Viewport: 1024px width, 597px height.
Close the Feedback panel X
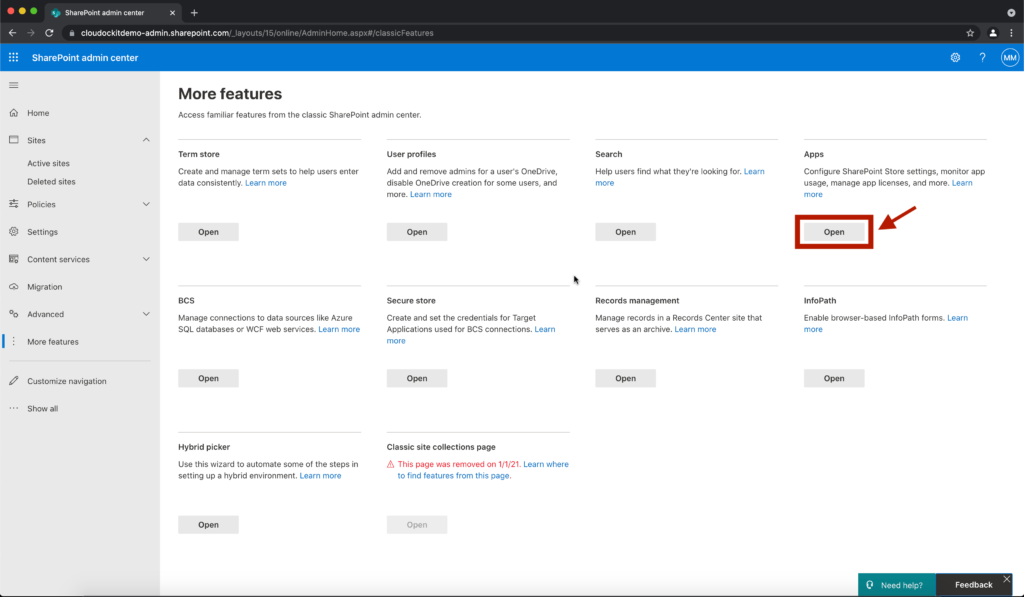(x=1006, y=579)
